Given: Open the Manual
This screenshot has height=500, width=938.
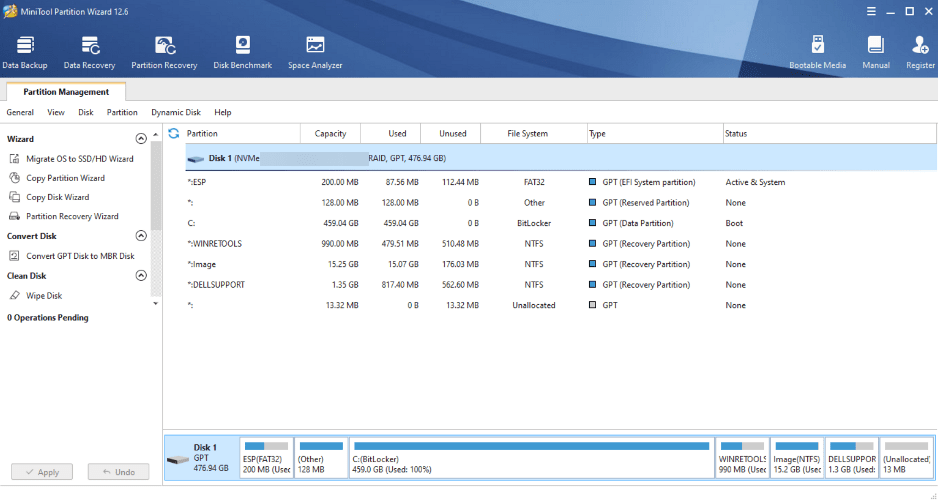Looking at the screenshot, I should pyautogui.click(x=876, y=53).
